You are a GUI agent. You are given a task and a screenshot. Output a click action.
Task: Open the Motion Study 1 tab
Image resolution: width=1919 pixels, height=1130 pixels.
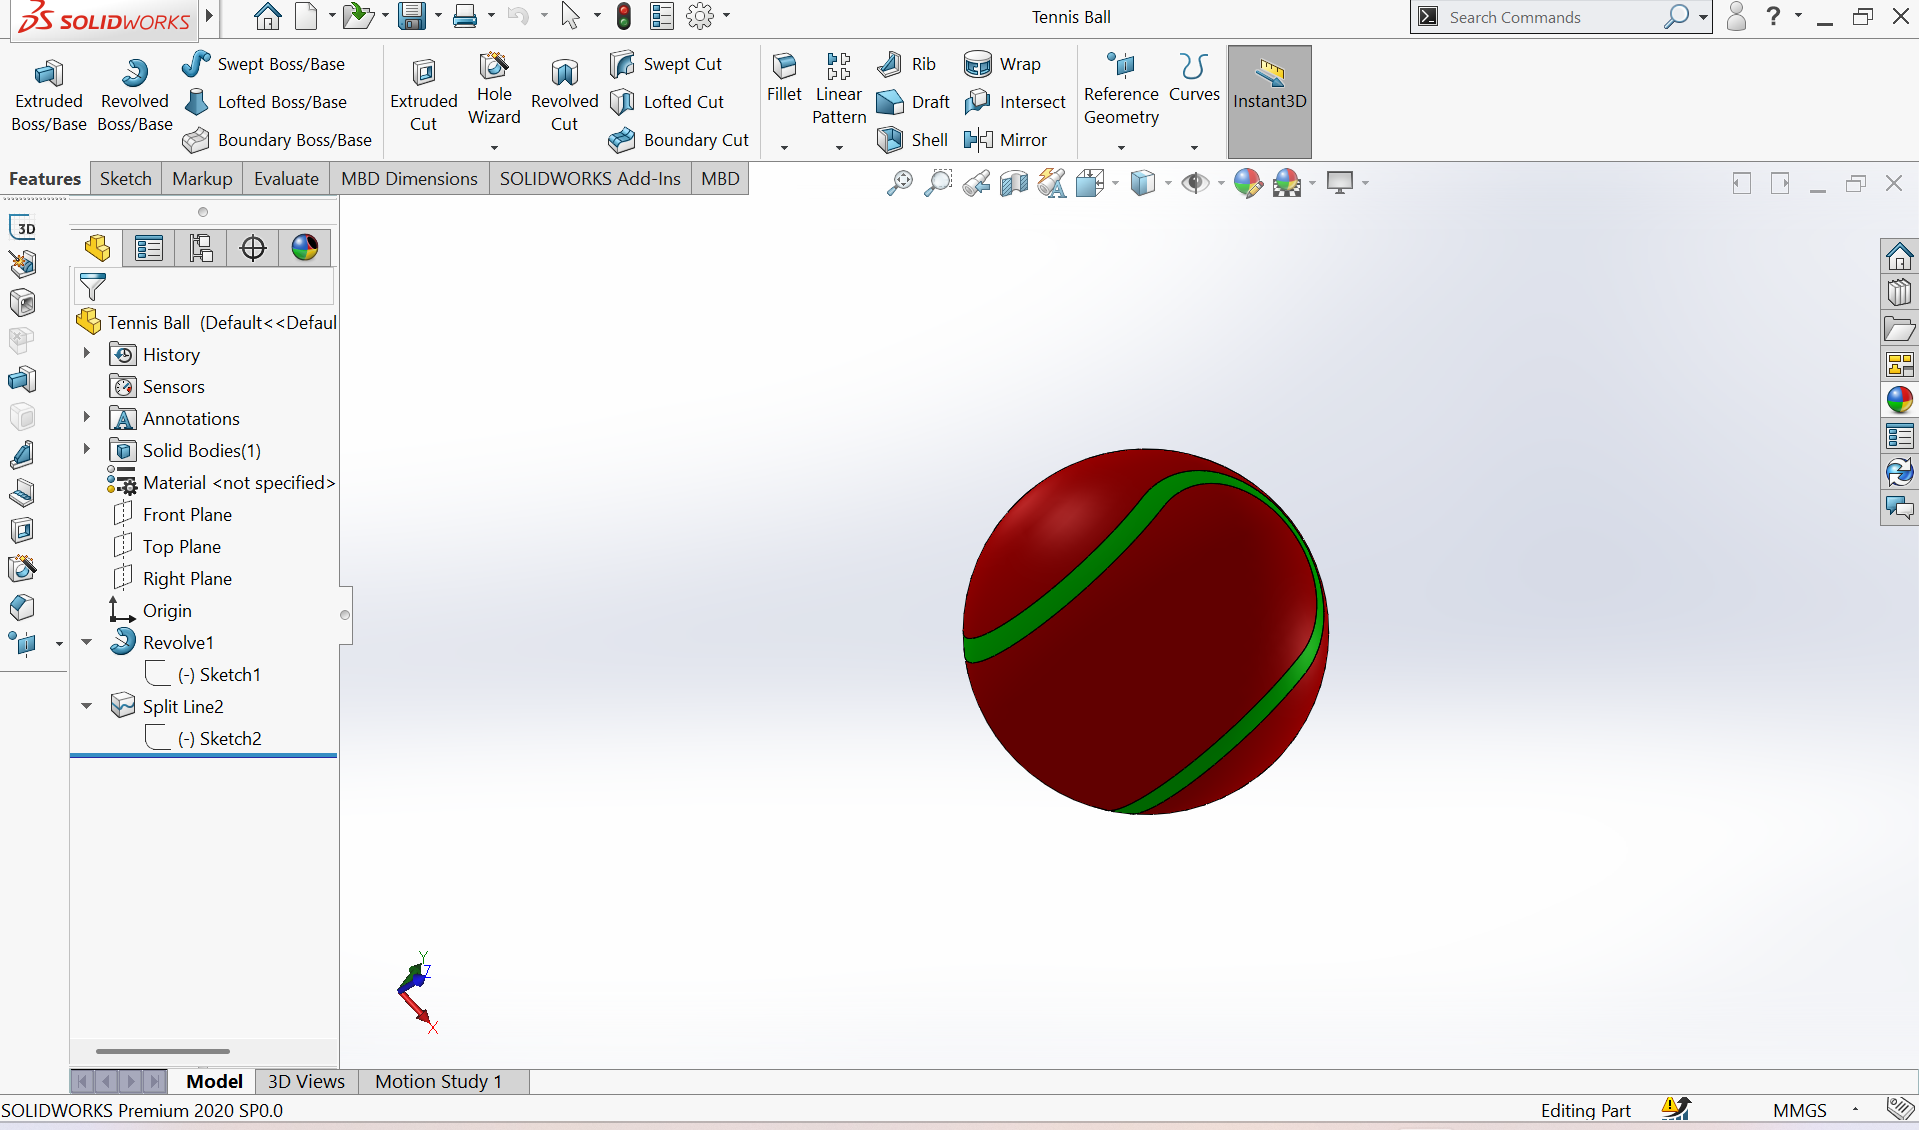(x=438, y=1081)
